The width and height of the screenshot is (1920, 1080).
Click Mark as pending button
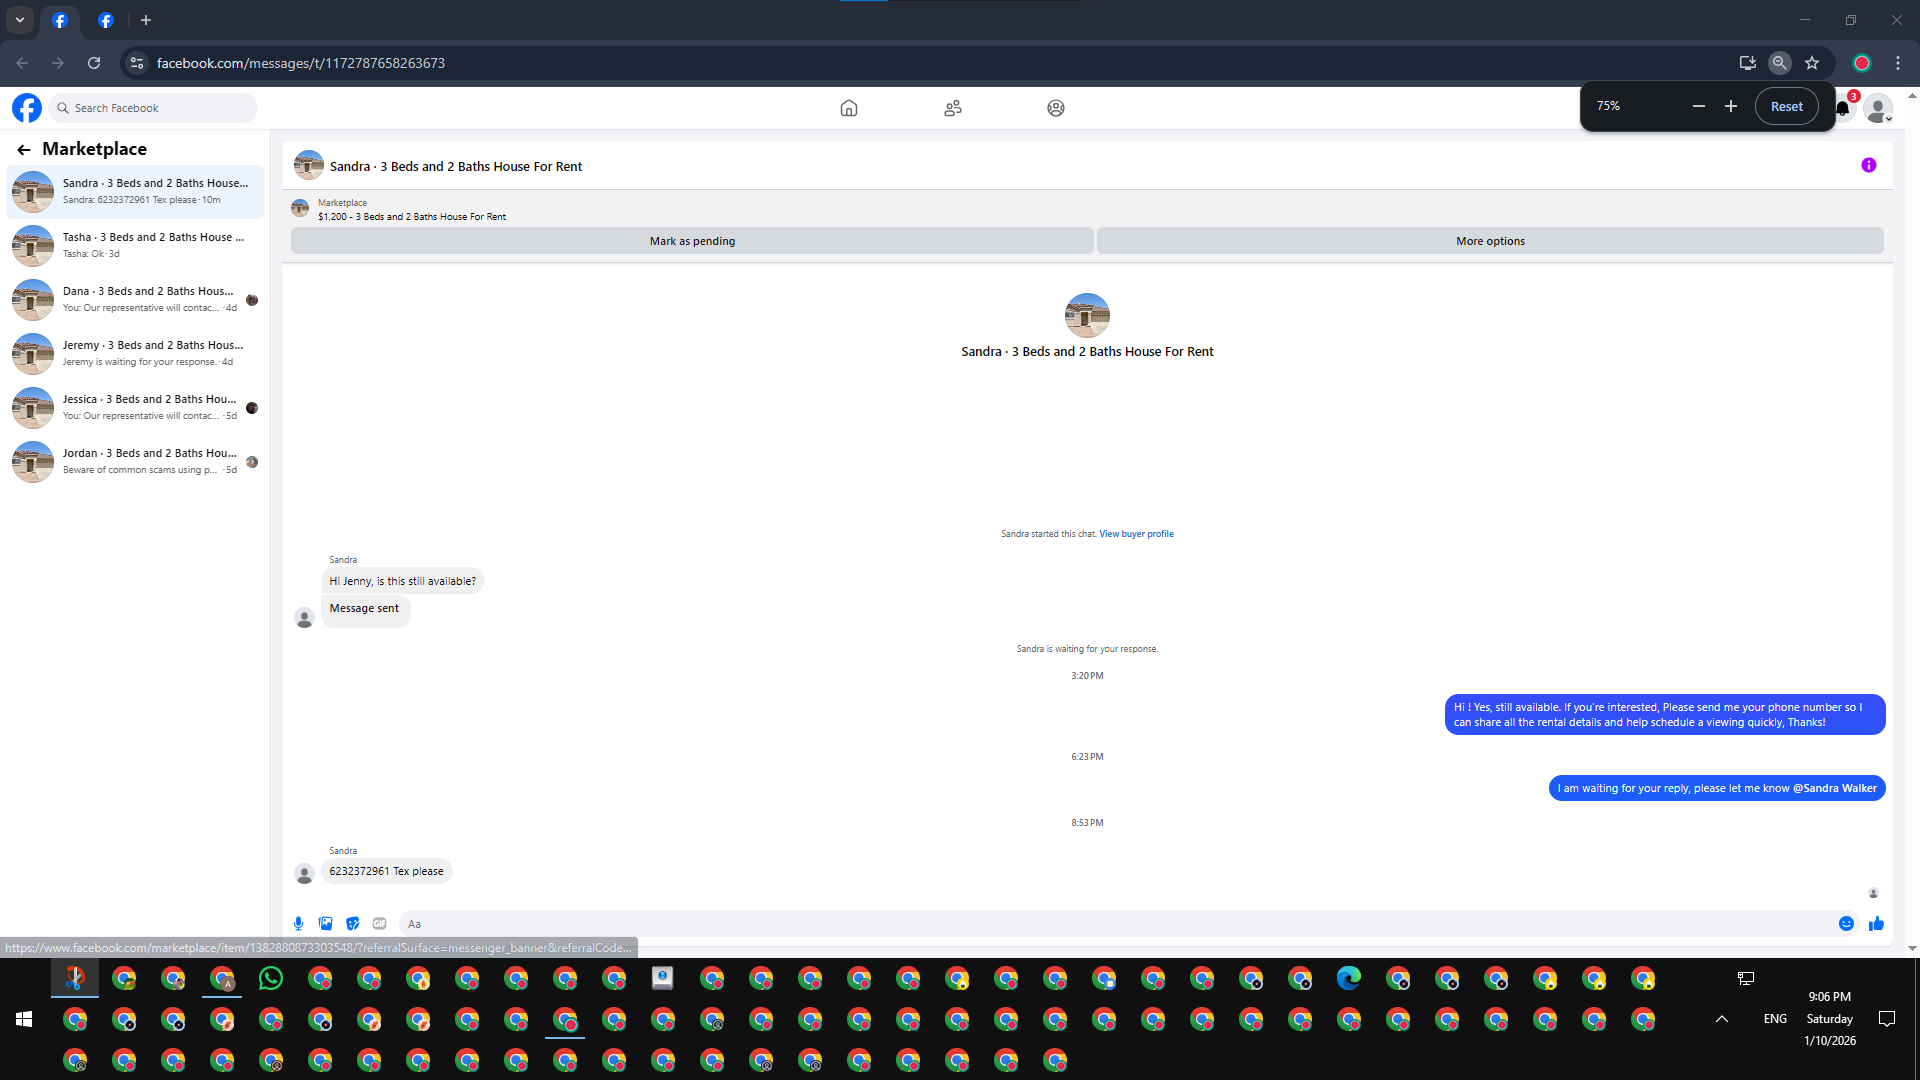pos(692,241)
